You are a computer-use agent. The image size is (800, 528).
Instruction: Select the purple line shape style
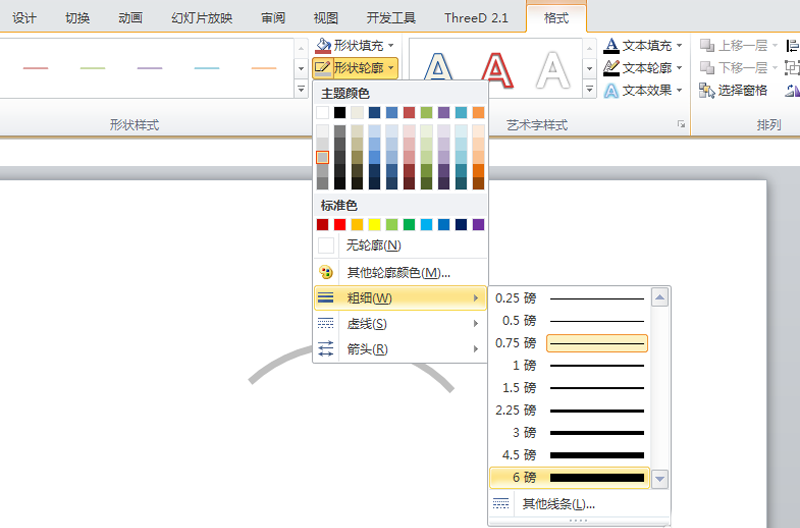coord(150,68)
